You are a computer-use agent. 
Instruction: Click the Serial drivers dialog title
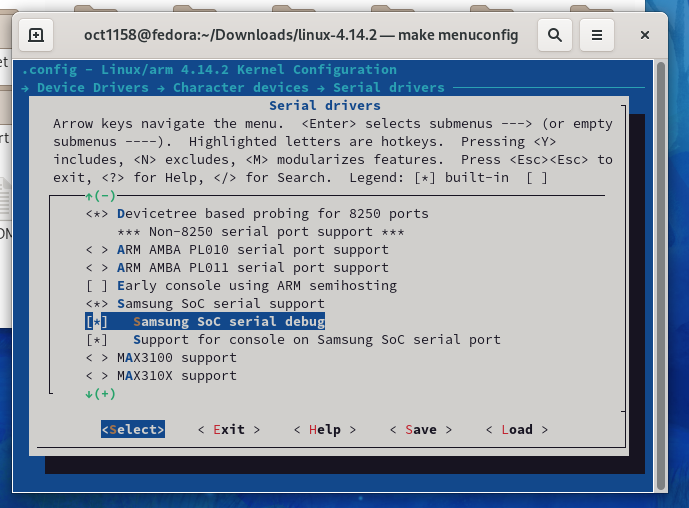pos(325,106)
